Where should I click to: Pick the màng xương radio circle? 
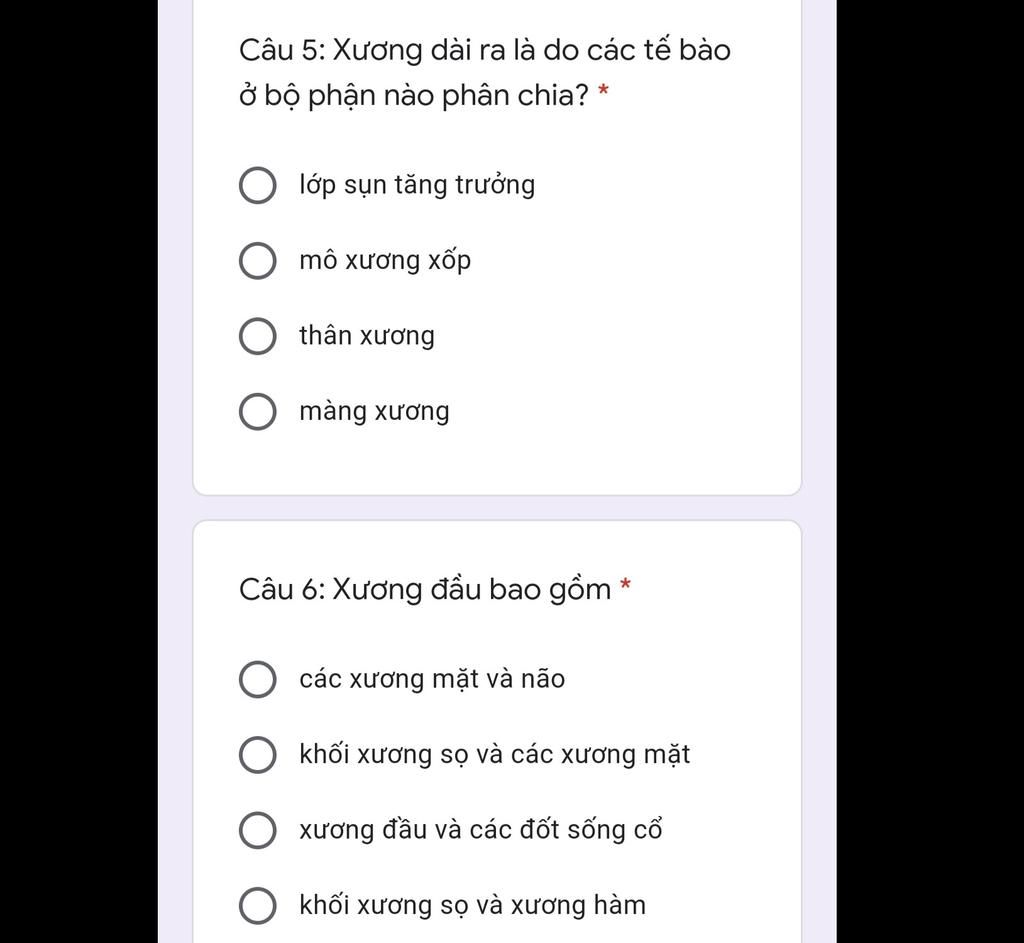[257, 411]
